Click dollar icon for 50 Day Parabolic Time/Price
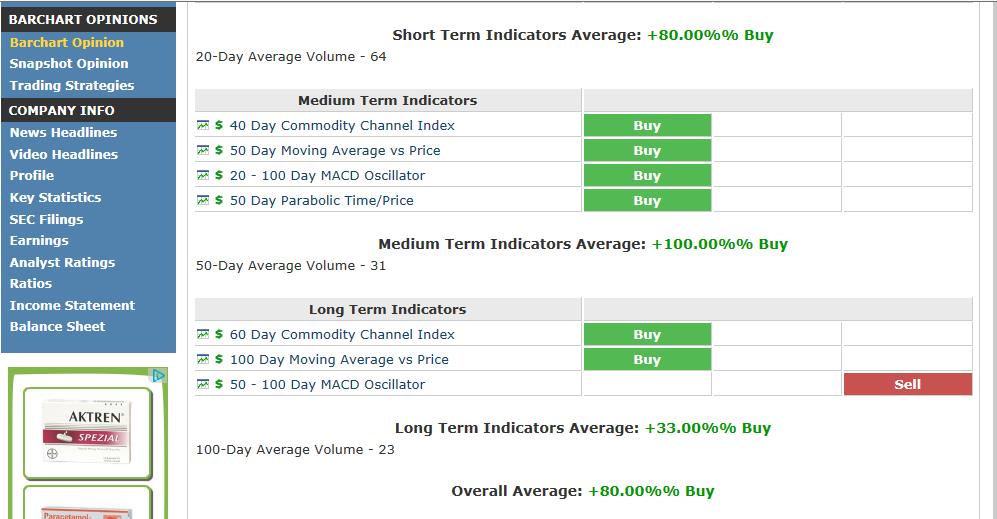The width and height of the screenshot is (997, 519). pyautogui.click(x=219, y=200)
